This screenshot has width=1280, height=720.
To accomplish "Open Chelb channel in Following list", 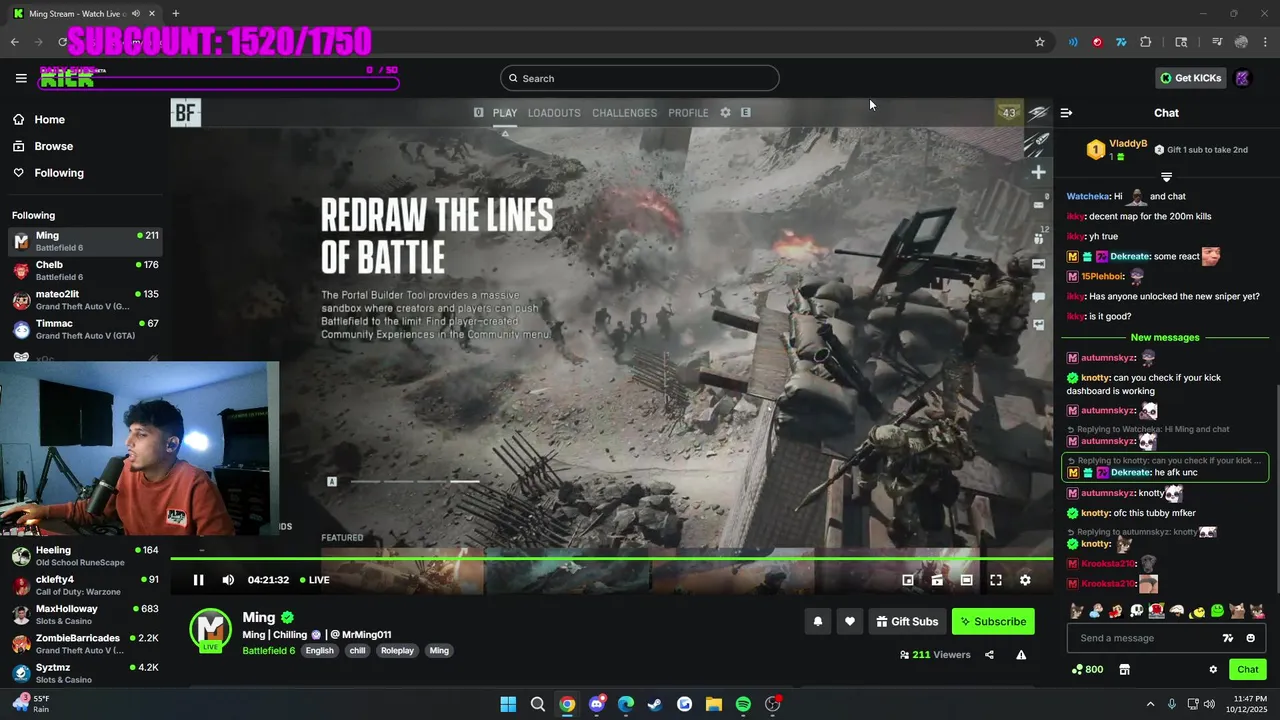I will [x=85, y=271].
